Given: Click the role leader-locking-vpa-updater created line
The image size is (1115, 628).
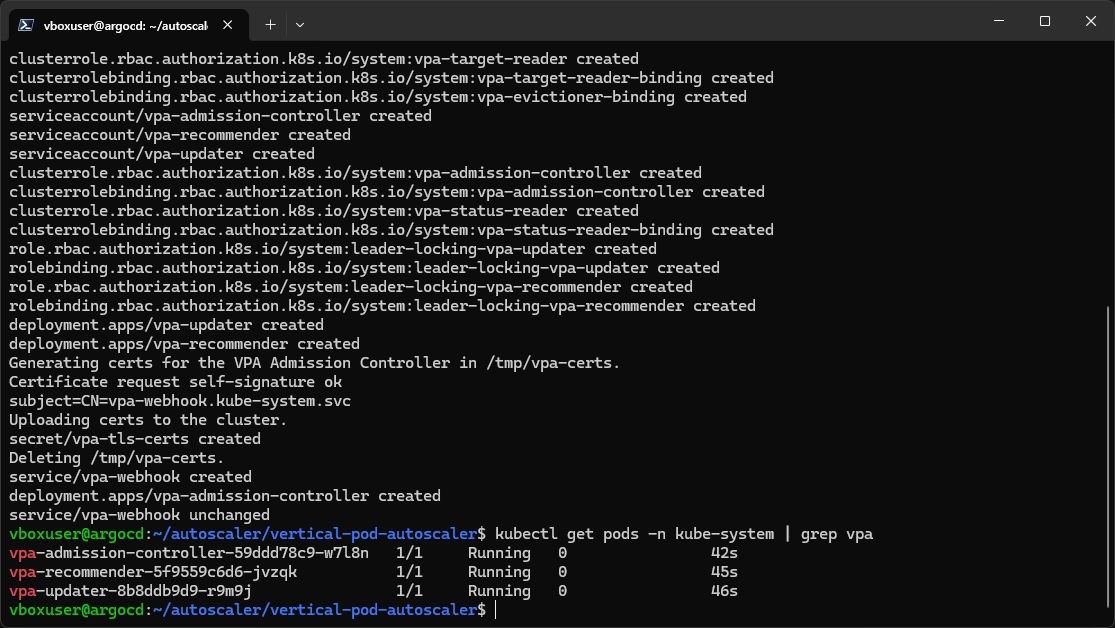Looking at the screenshot, I should click(333, 249).
